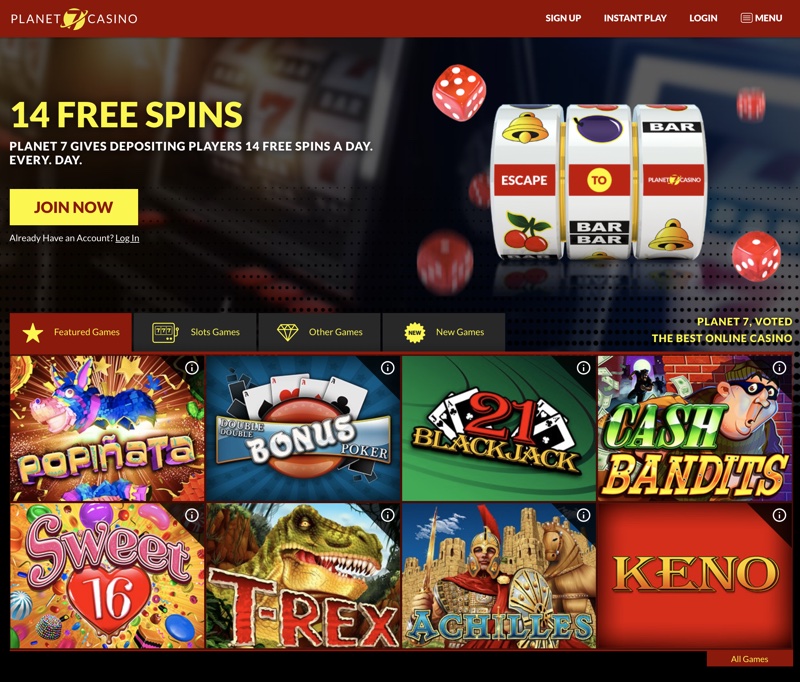Open info icon on Double Bonus Poker

[388, 368]
